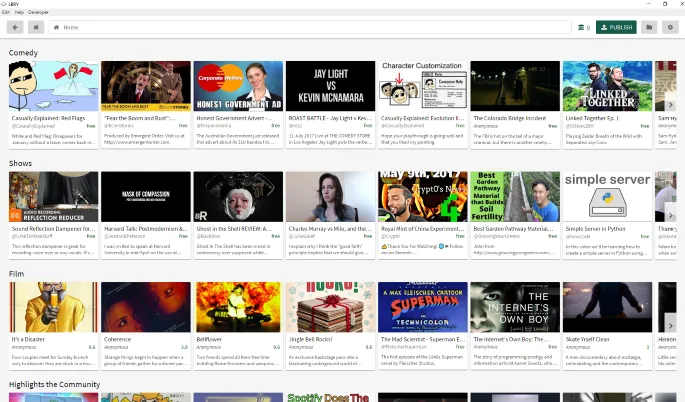Open the wallet balance bank icon
The width and height of the screenshot is (685, 402).
581,27
